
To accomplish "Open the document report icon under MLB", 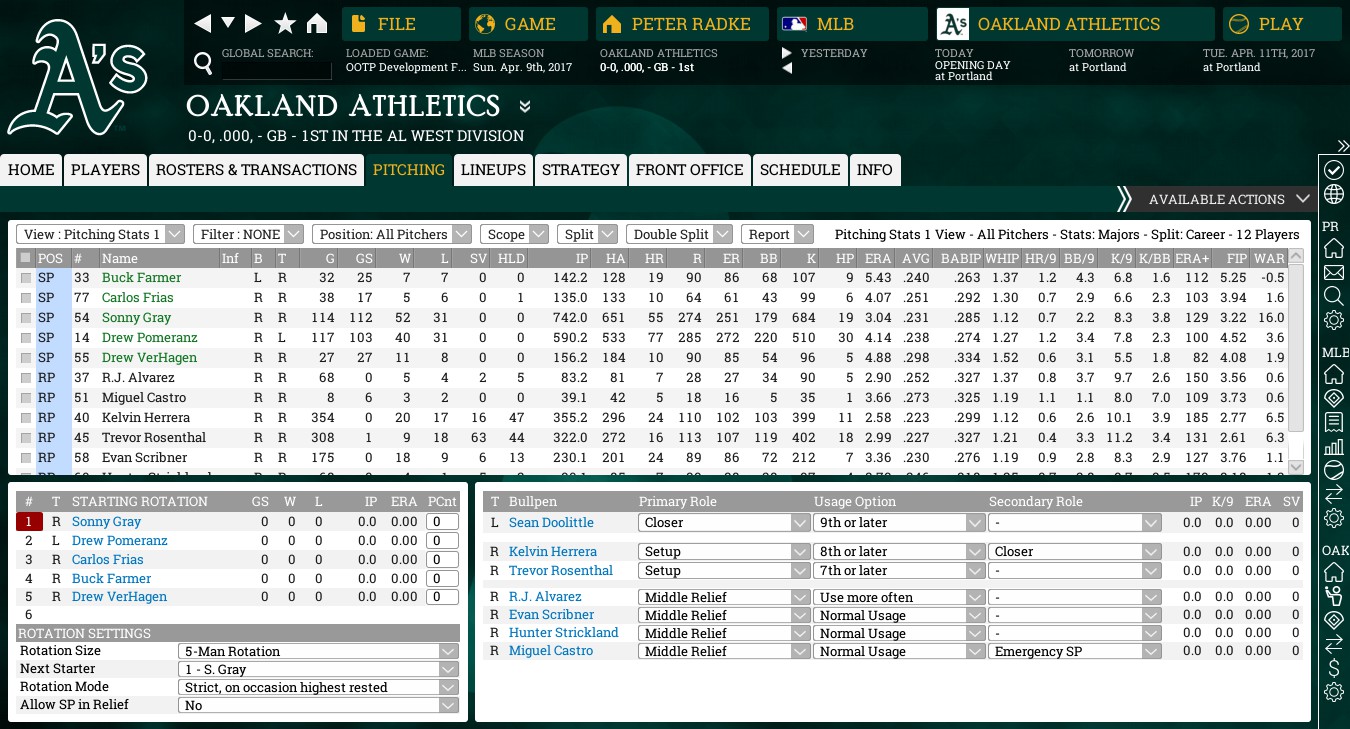I will [1333, 422].
